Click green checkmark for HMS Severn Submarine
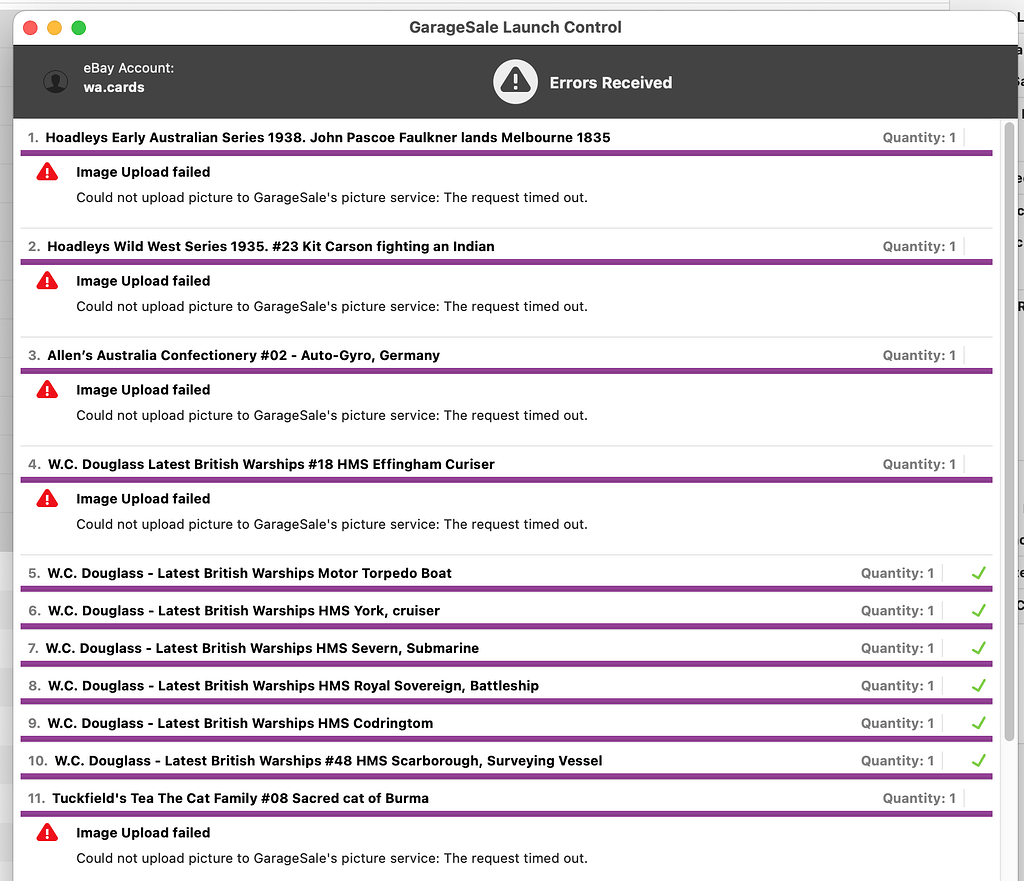This screenshot has width=1024, height=881. pyautogui.click(x=978, y=648)
